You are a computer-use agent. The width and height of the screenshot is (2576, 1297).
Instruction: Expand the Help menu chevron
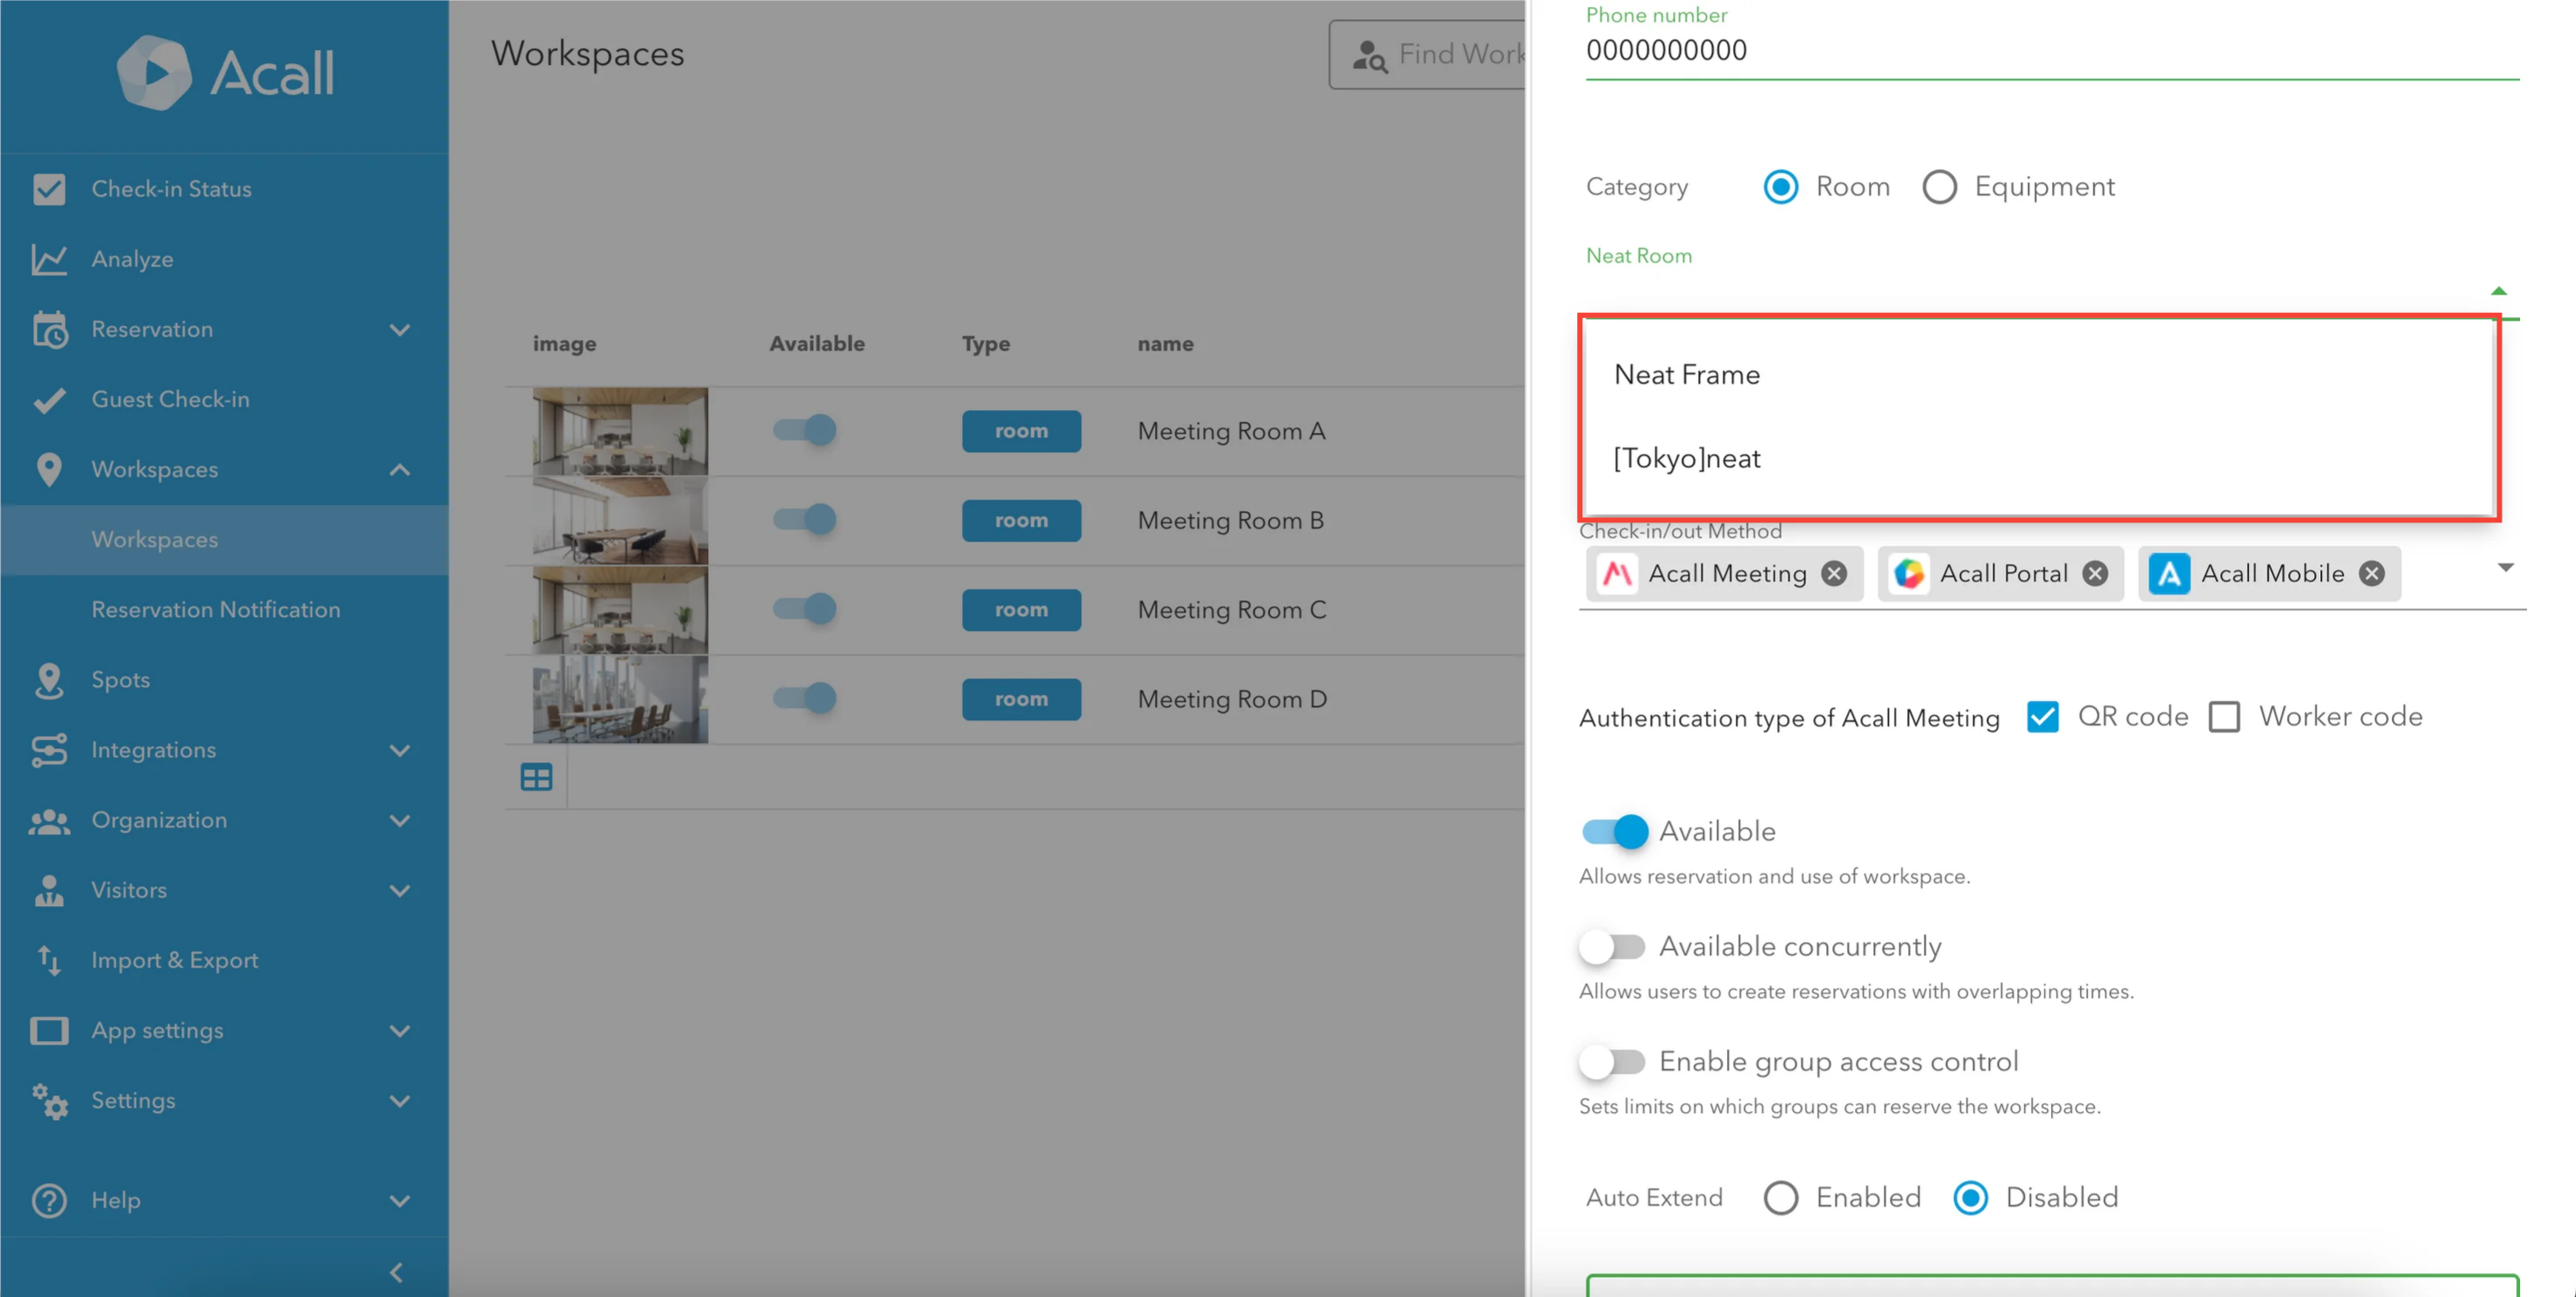click(x=400, y=1201)
